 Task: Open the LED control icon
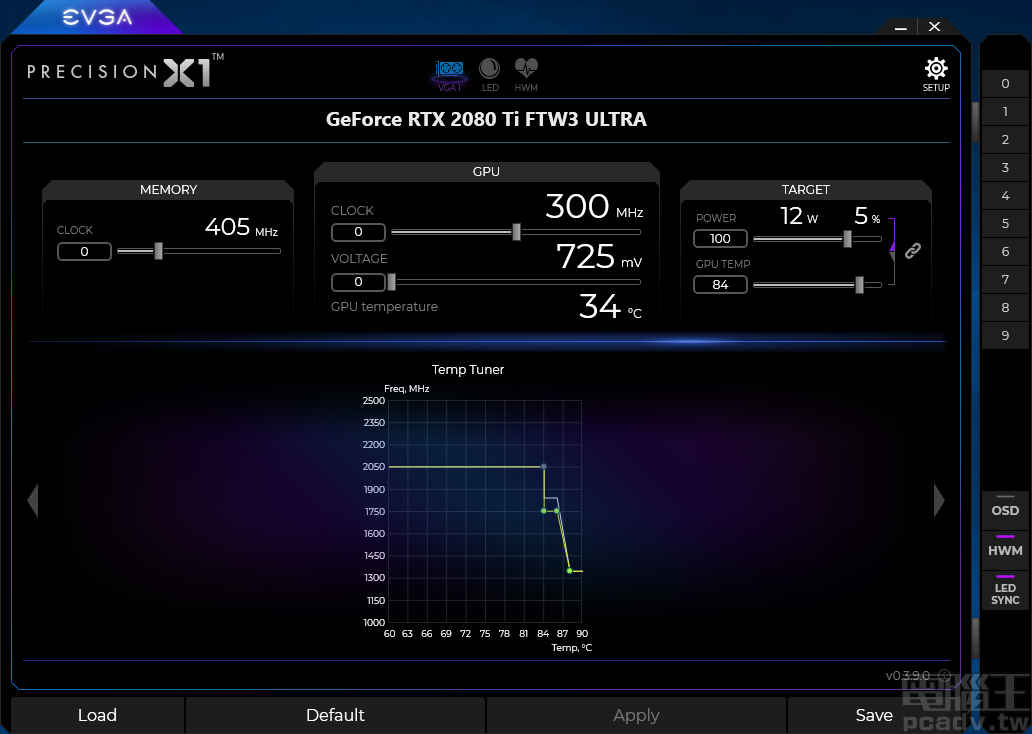(490, 74)
